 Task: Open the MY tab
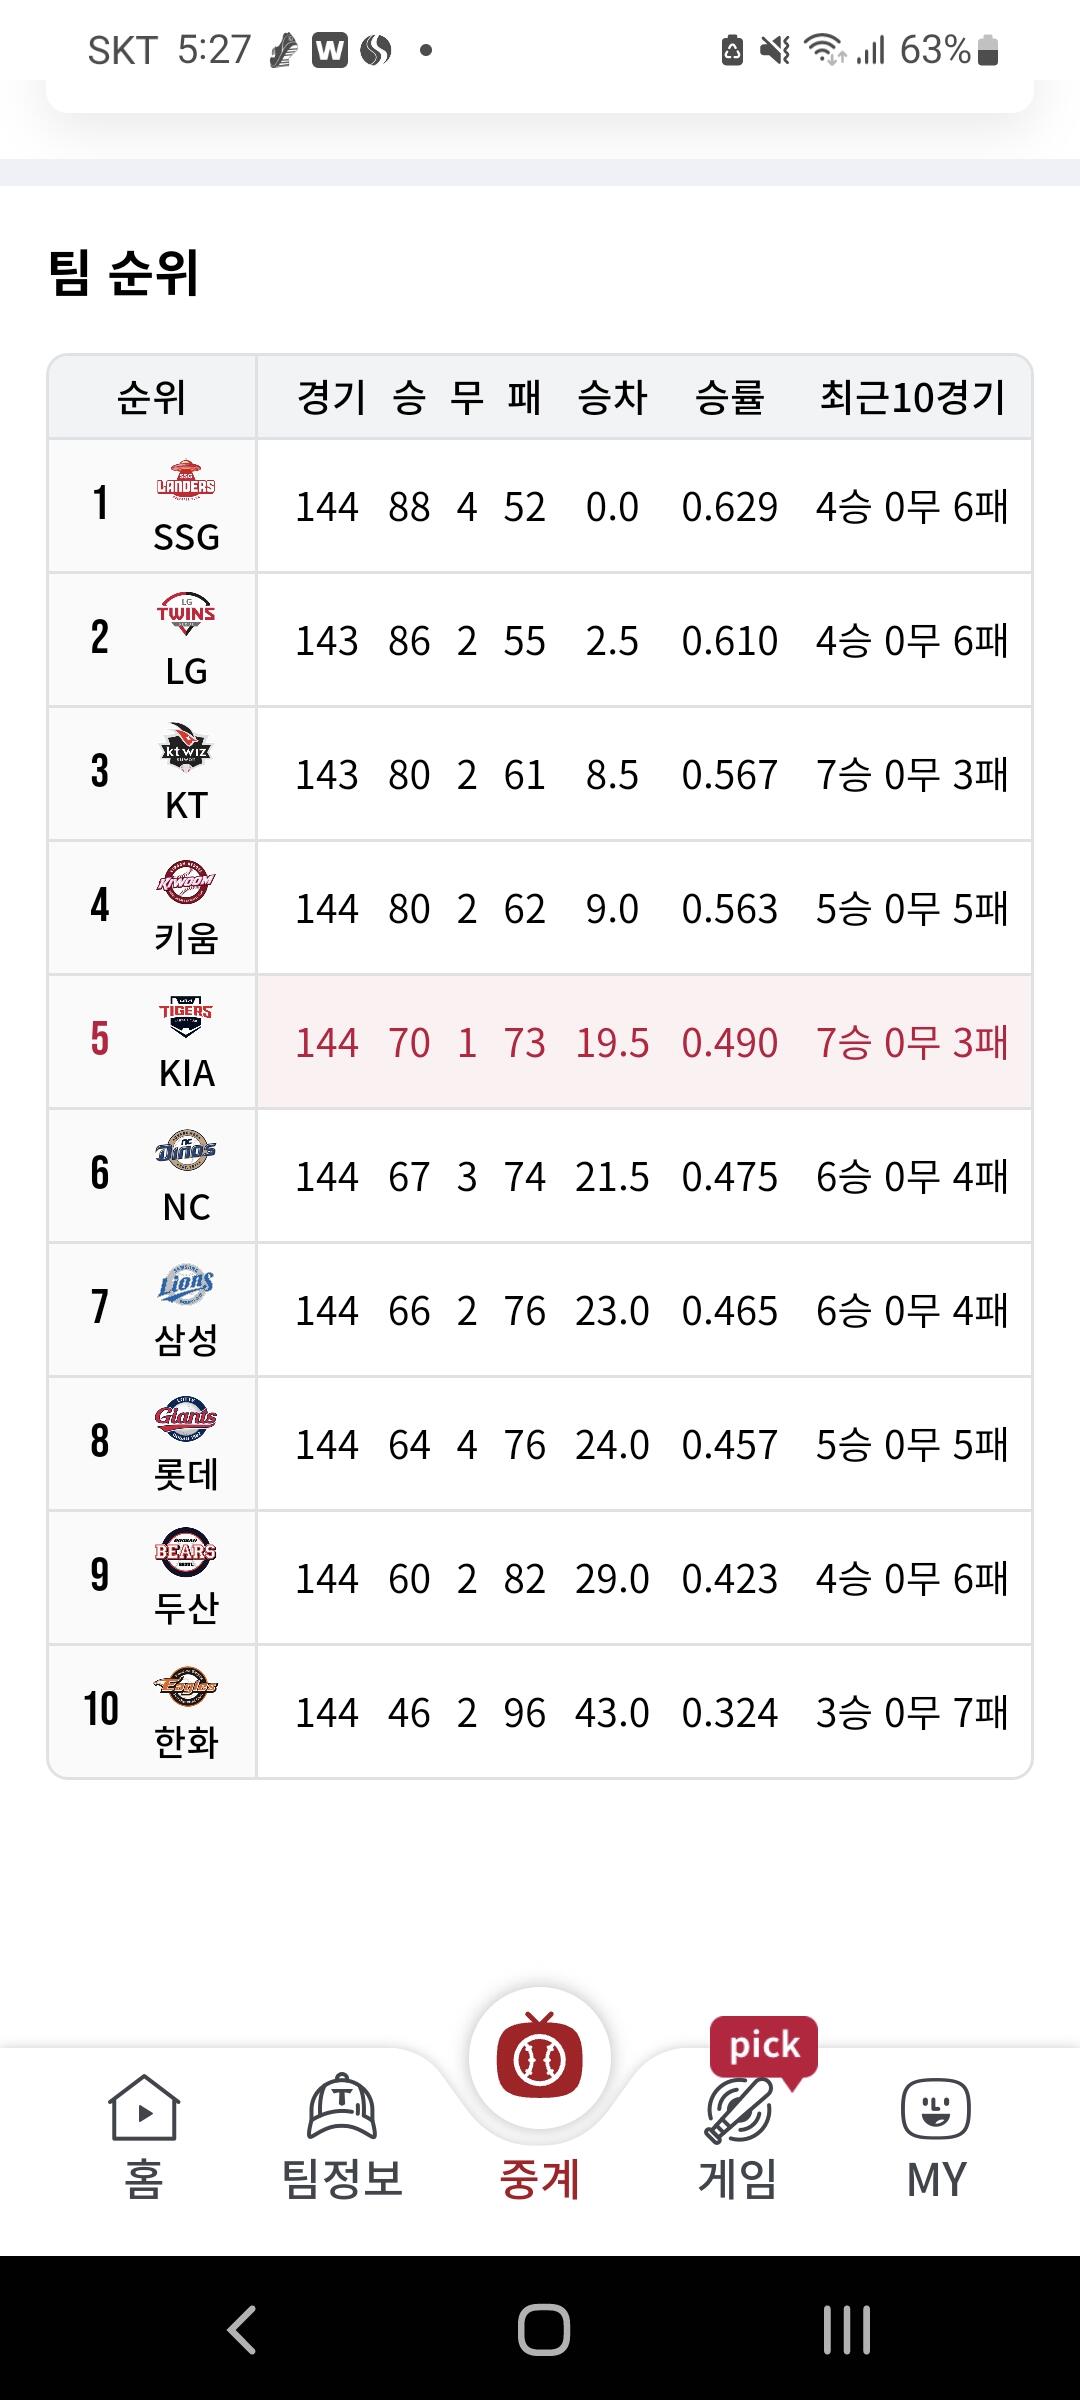936,2135
